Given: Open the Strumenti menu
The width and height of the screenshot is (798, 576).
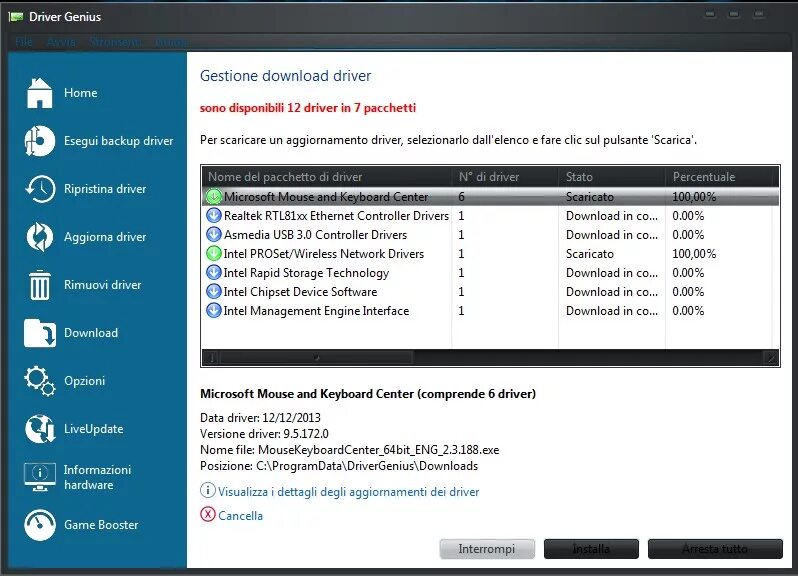Looking at the screenshot, I should point(115,42).
